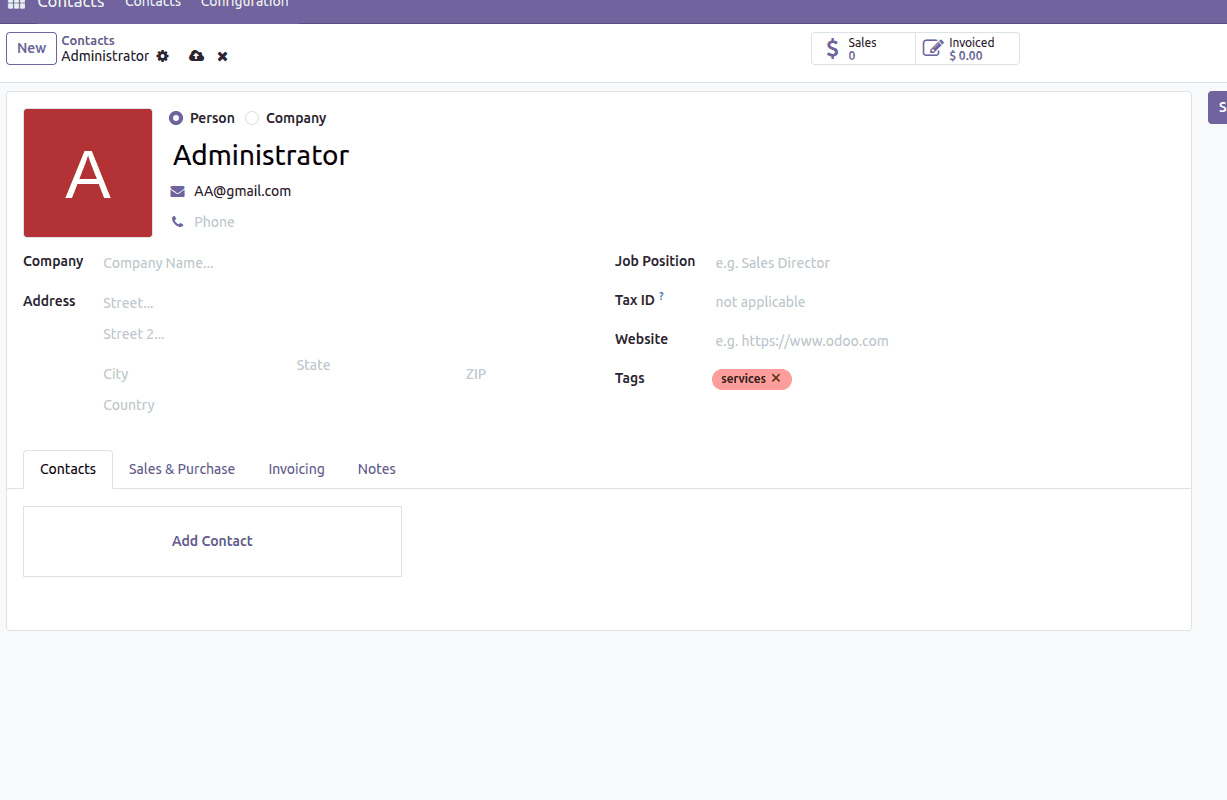This screenshot has width=1227, height=800.
Task: Select the Company radio button
Action: pos(251,117)
